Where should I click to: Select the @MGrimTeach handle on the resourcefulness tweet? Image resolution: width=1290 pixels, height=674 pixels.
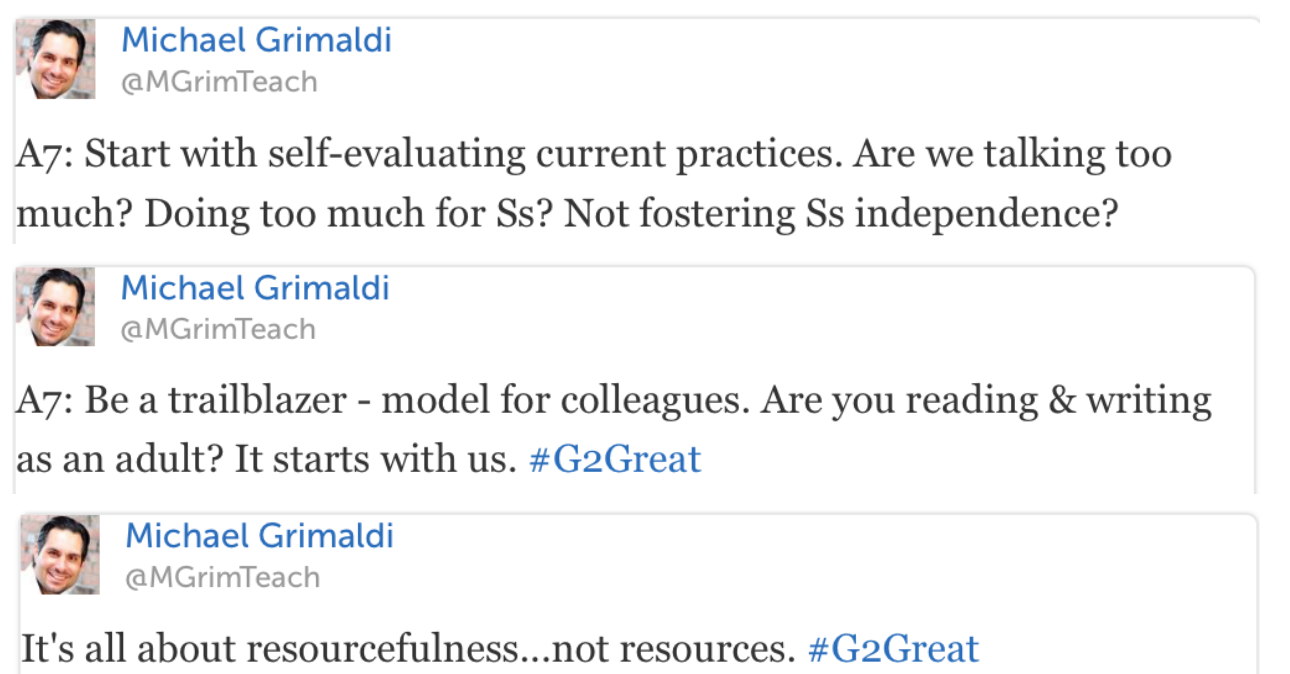tap(222, 577)
